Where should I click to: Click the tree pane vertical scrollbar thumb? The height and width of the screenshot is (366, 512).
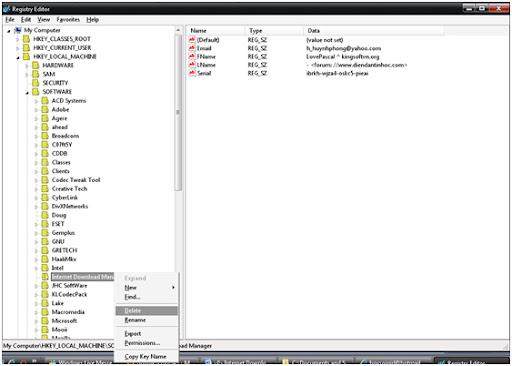click(x=178, y=112)
